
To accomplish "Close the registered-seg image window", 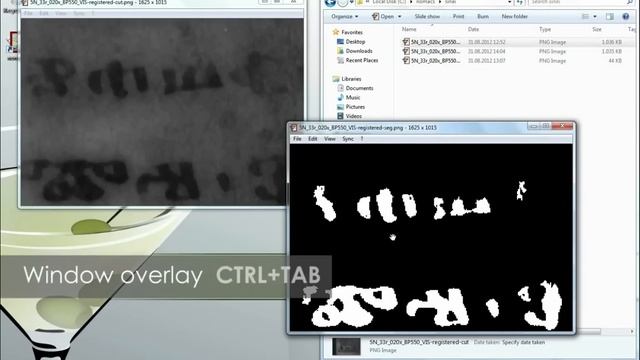I will click(x=562, y=126).
